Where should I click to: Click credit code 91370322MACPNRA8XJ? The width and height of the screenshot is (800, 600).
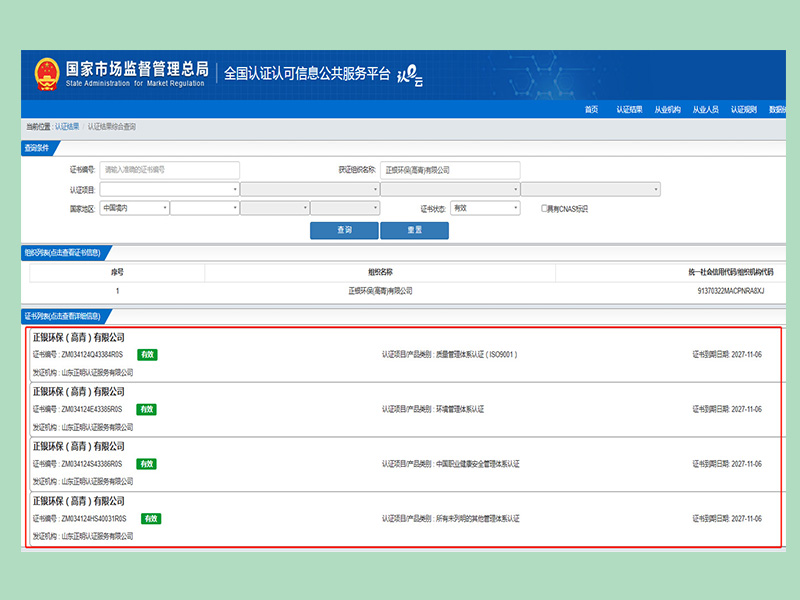731,291
